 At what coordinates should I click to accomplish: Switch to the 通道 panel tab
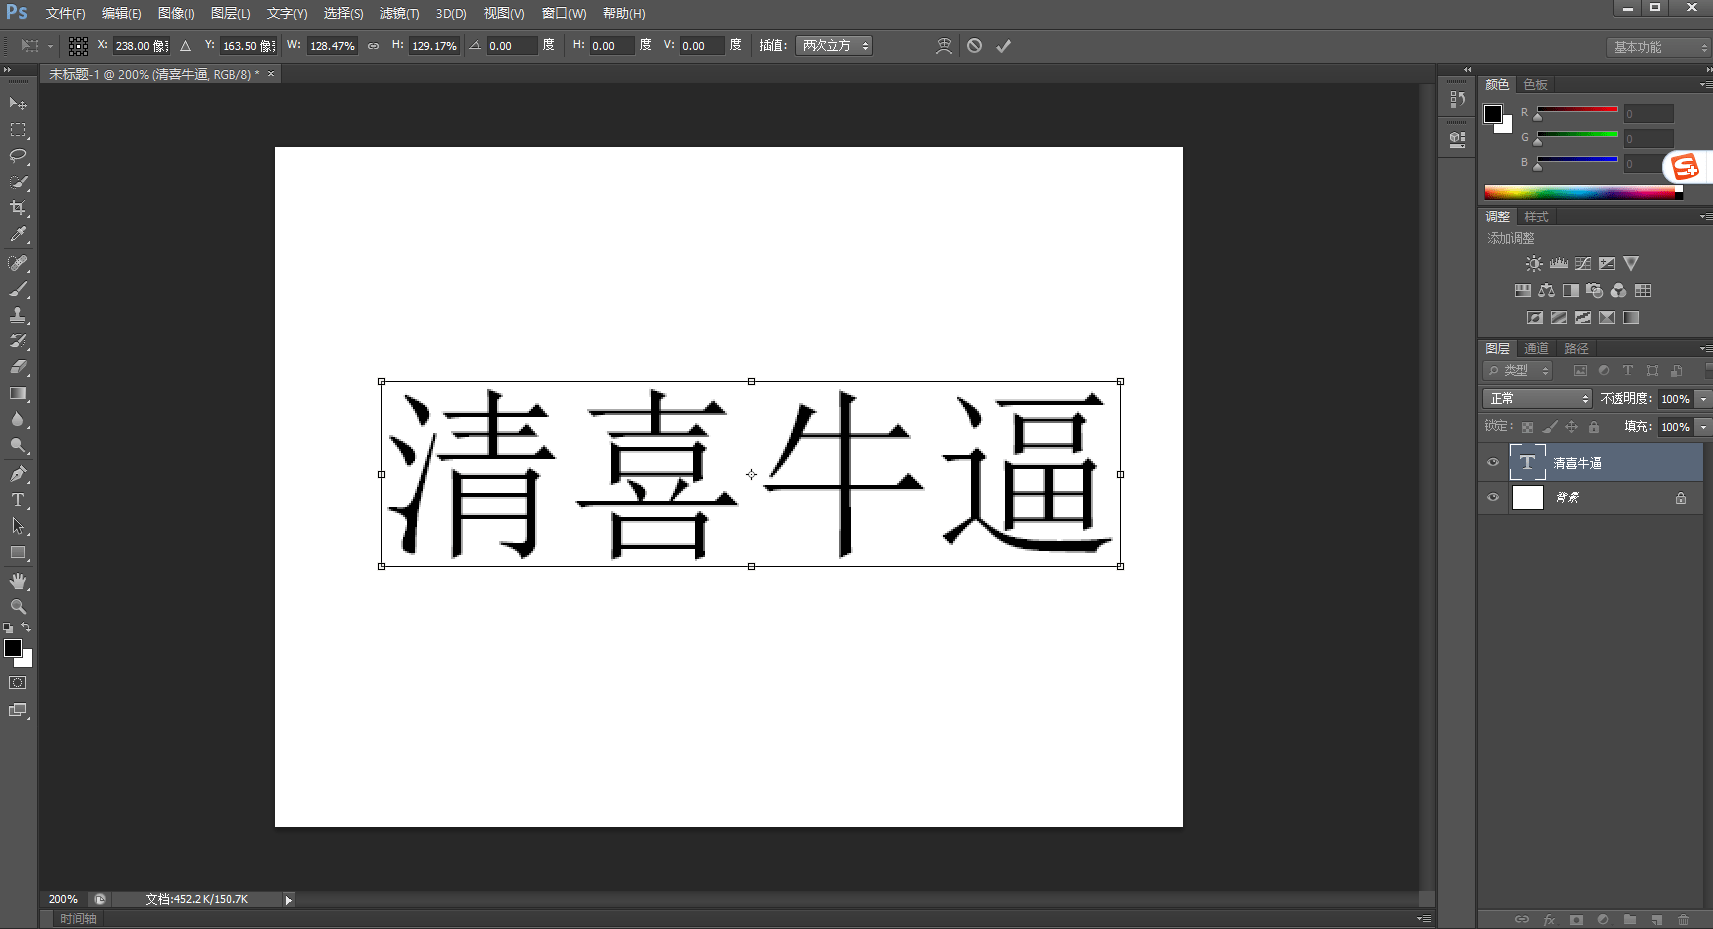(1537, 348)
